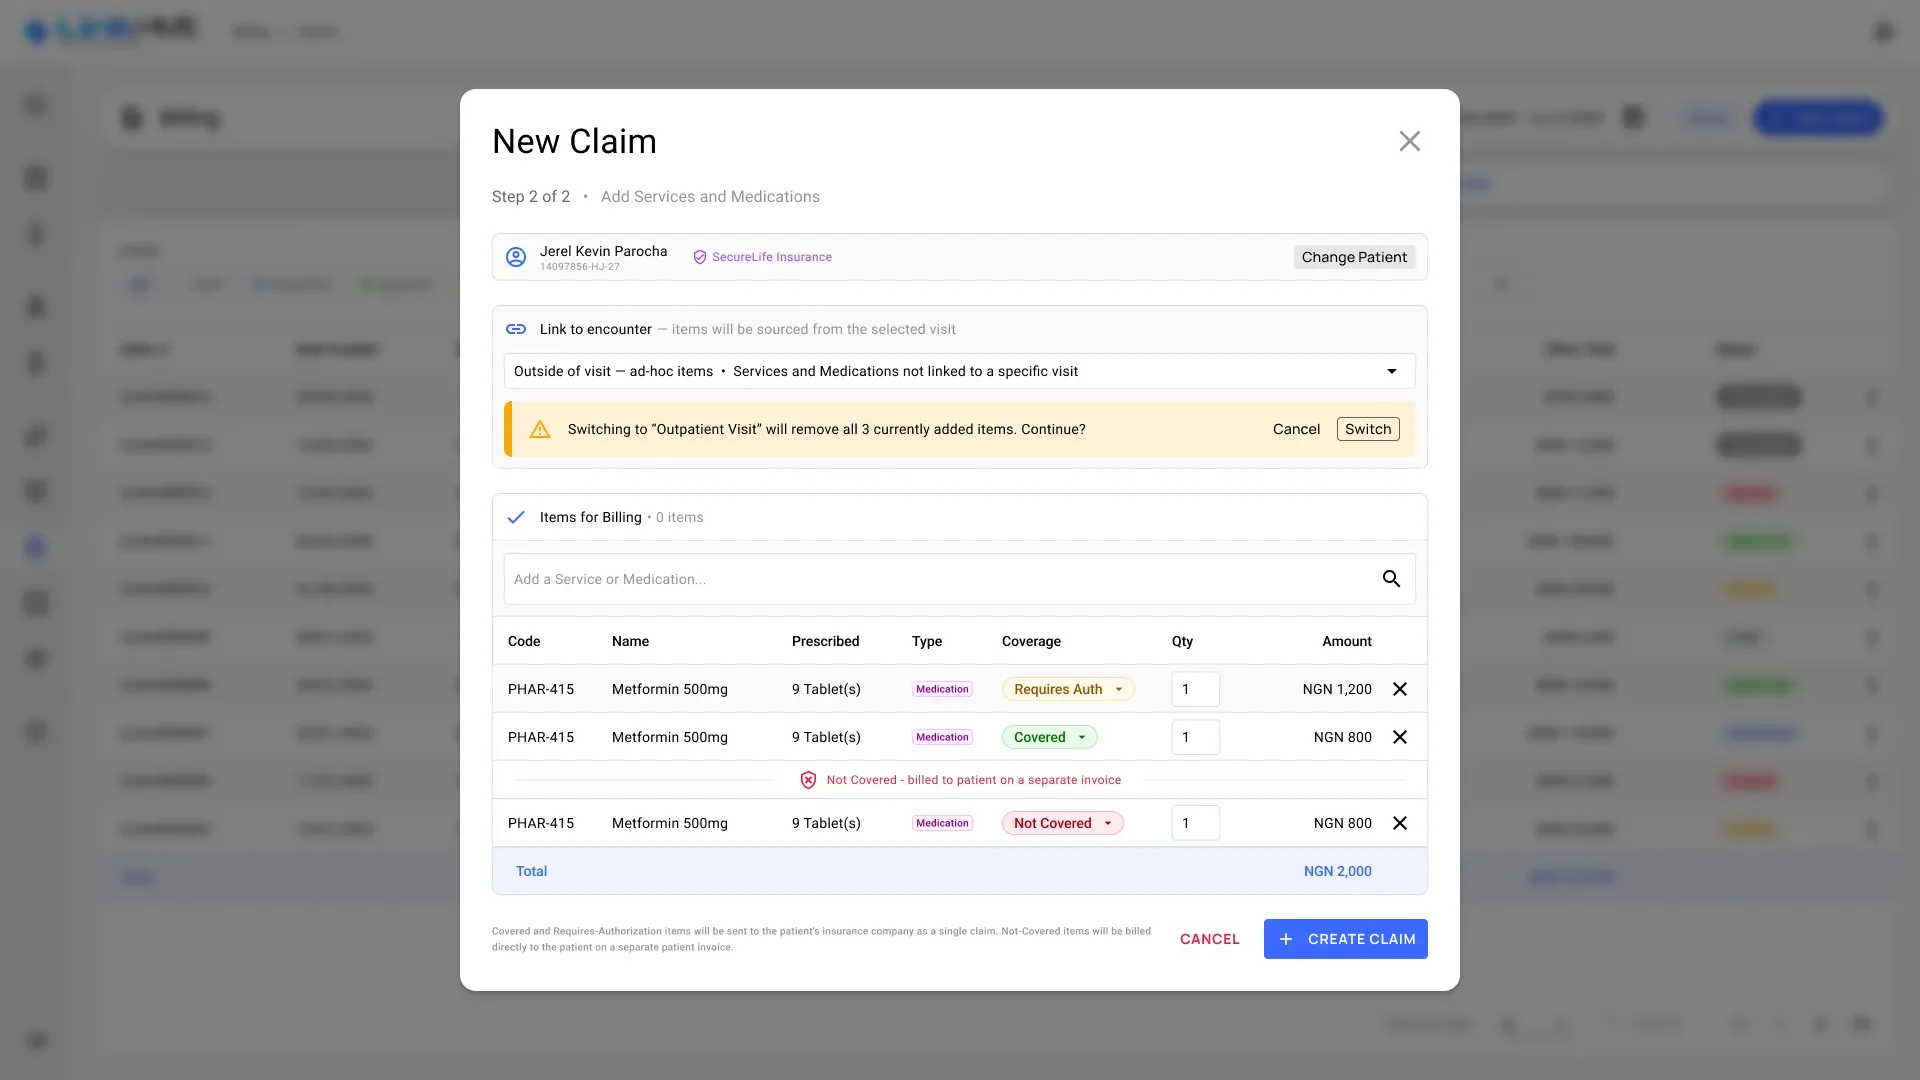Open the Covered coverage dropdown
Image resolution: width=1920 pixels, height=1080 pixels.
1049,737
